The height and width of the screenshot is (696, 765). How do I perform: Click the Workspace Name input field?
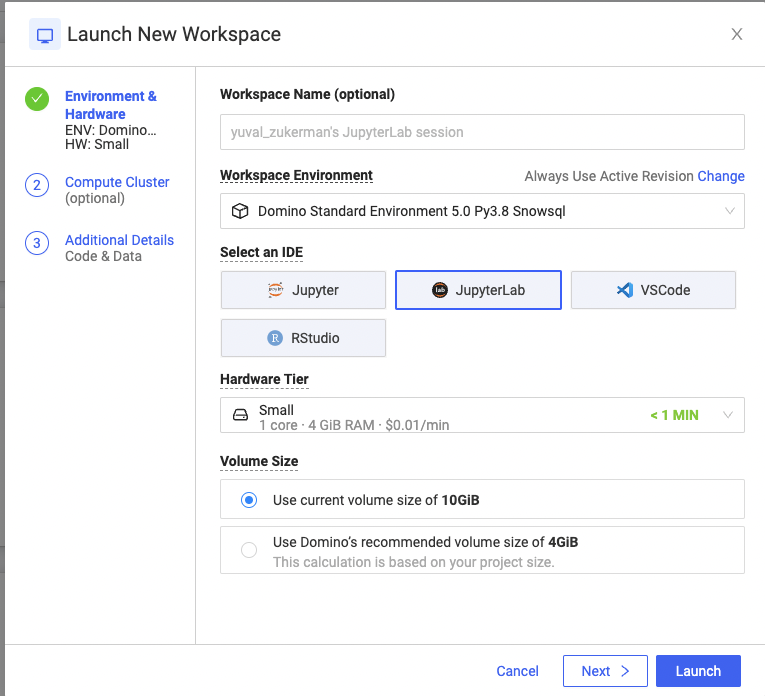tap(482, 132)
